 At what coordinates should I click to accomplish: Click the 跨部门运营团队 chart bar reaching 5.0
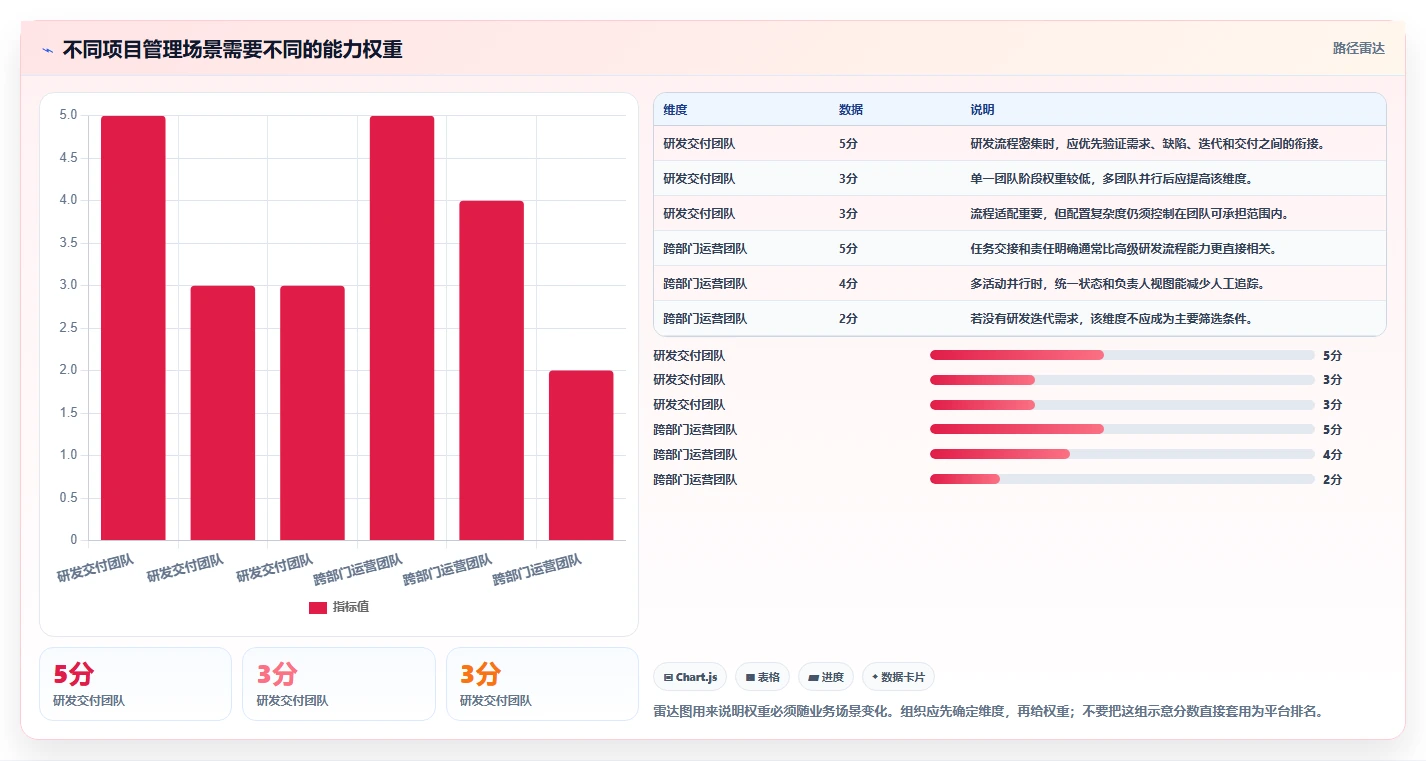coord(402,328)
